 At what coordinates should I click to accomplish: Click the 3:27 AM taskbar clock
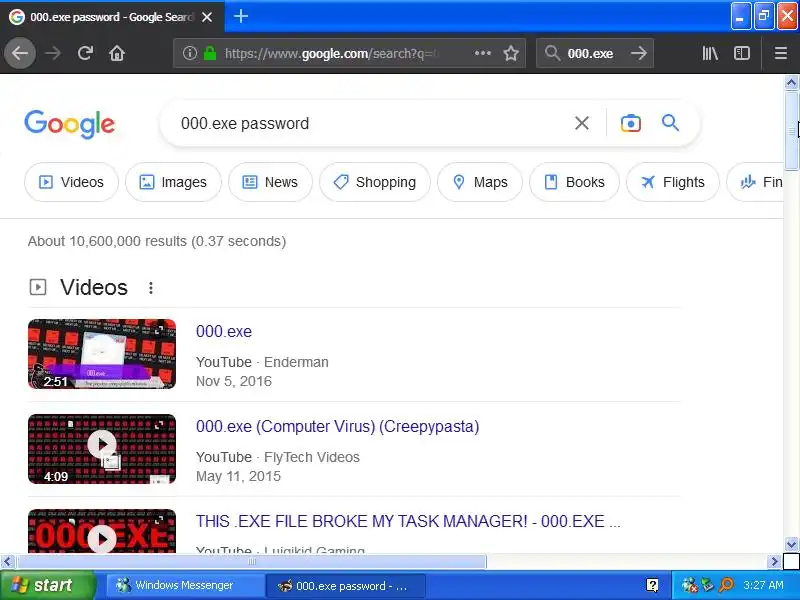click(x=763, y=585)
